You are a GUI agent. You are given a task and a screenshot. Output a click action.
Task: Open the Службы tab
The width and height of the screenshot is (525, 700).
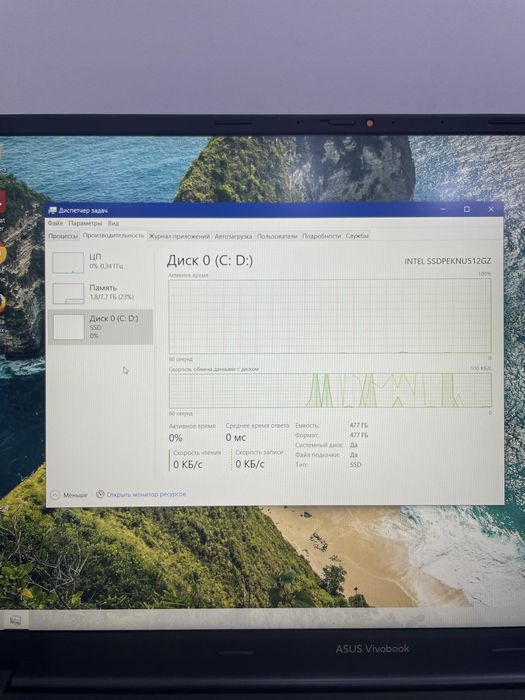(x=357, y=236)
